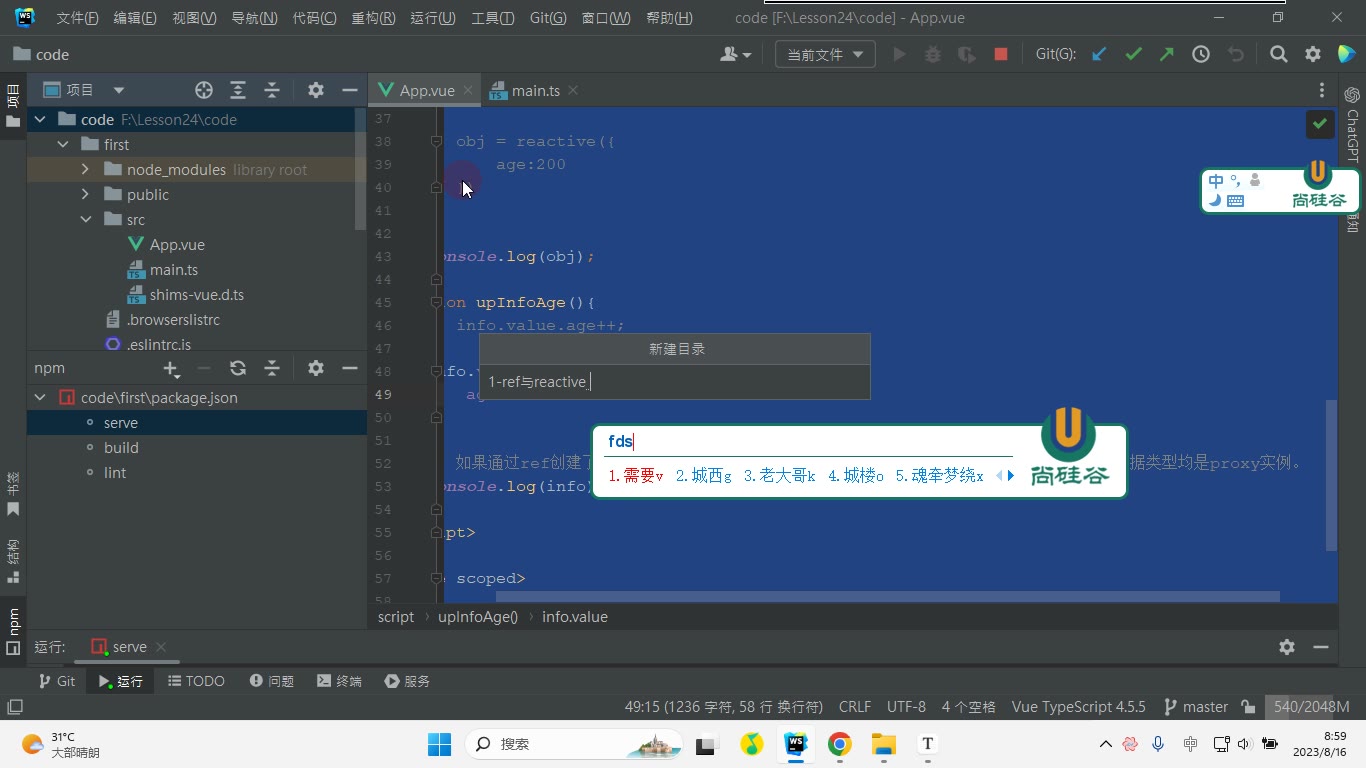Image resolution: width=1366 pixels, height=768 pixels.
Task: Click the editor horizontal scrollbar
Action: 887,596
